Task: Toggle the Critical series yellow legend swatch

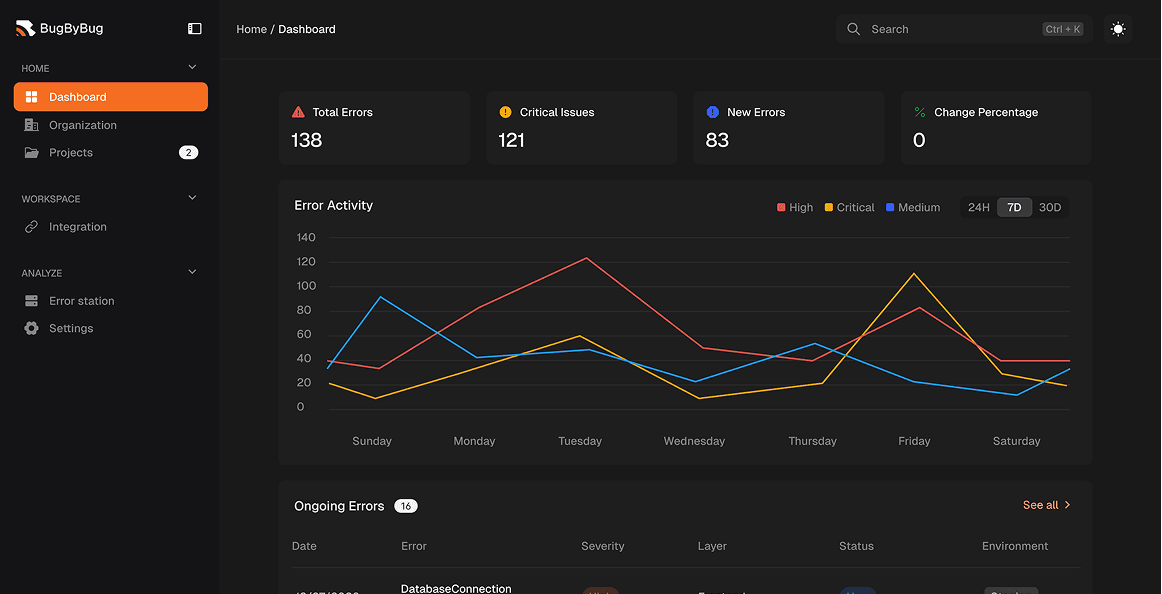Action: click(x=829, y=207)
